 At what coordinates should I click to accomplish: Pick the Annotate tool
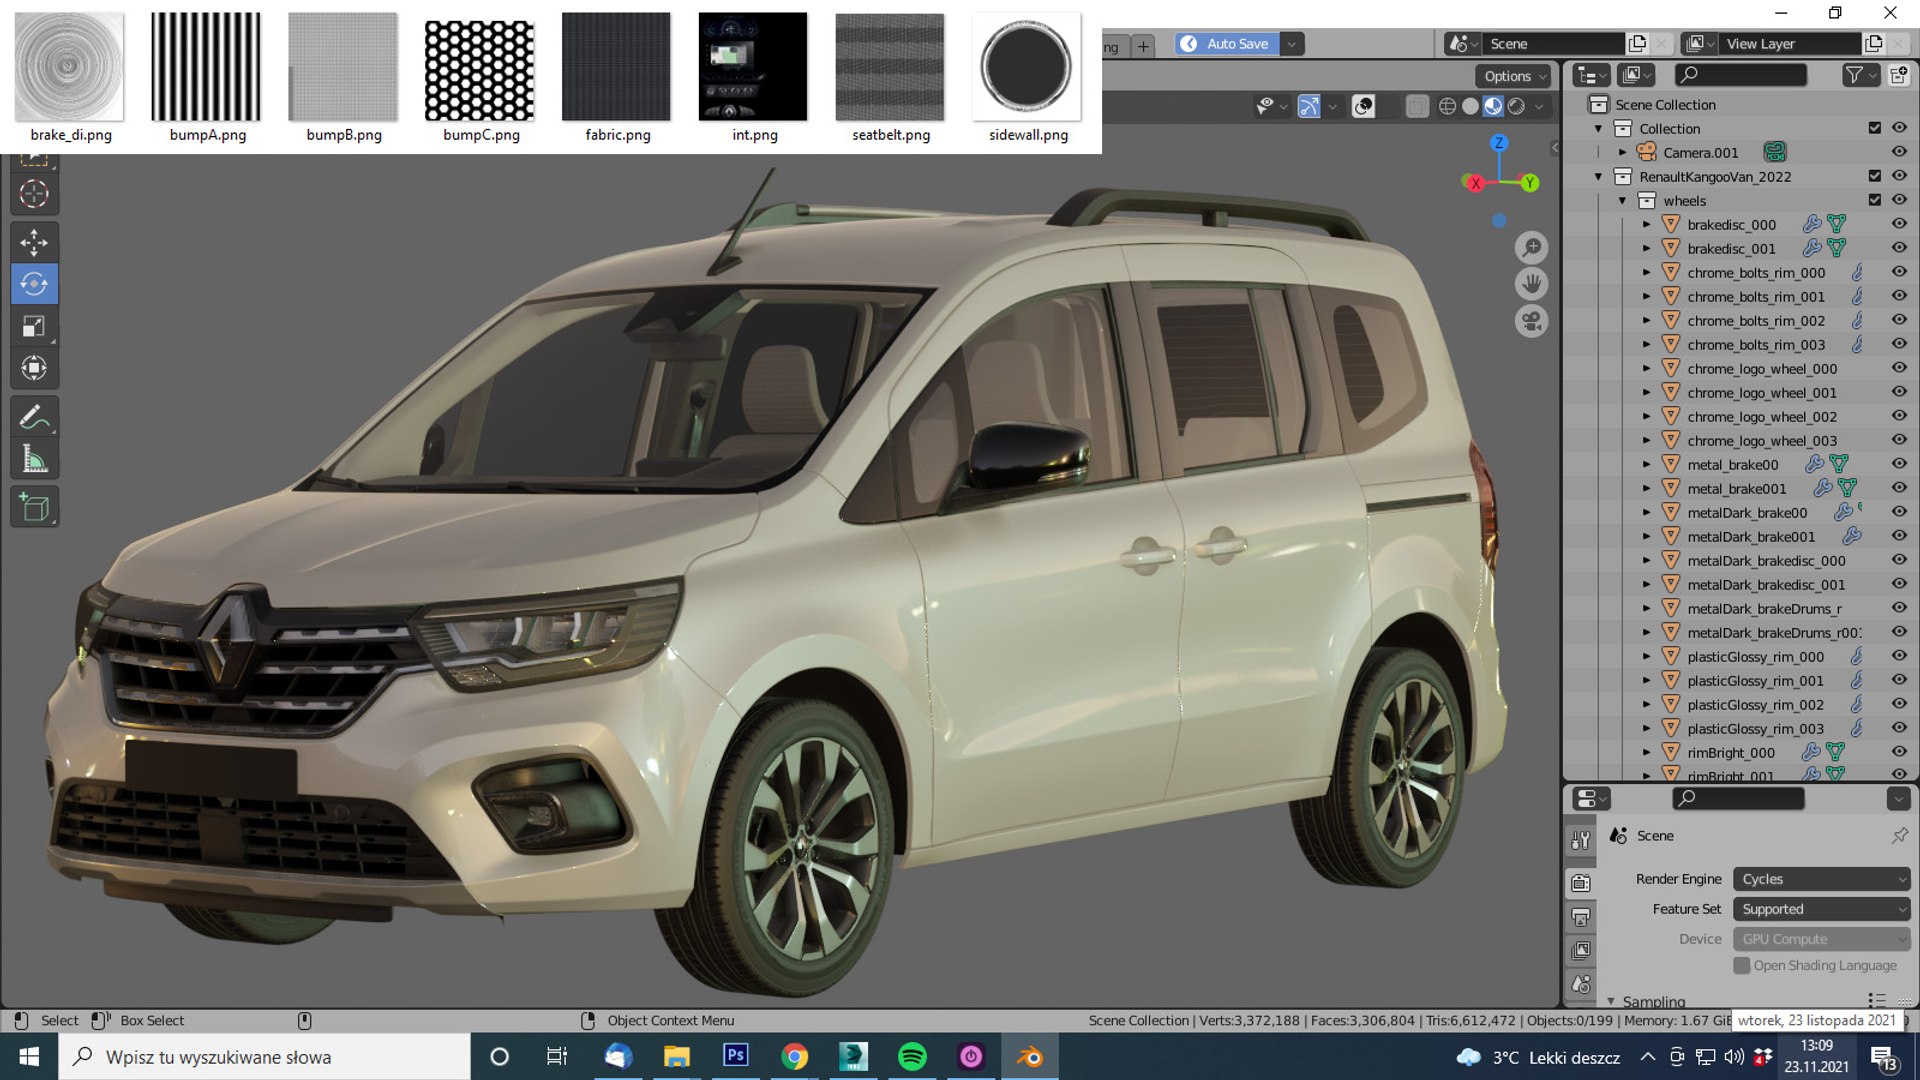coord(34,417)
